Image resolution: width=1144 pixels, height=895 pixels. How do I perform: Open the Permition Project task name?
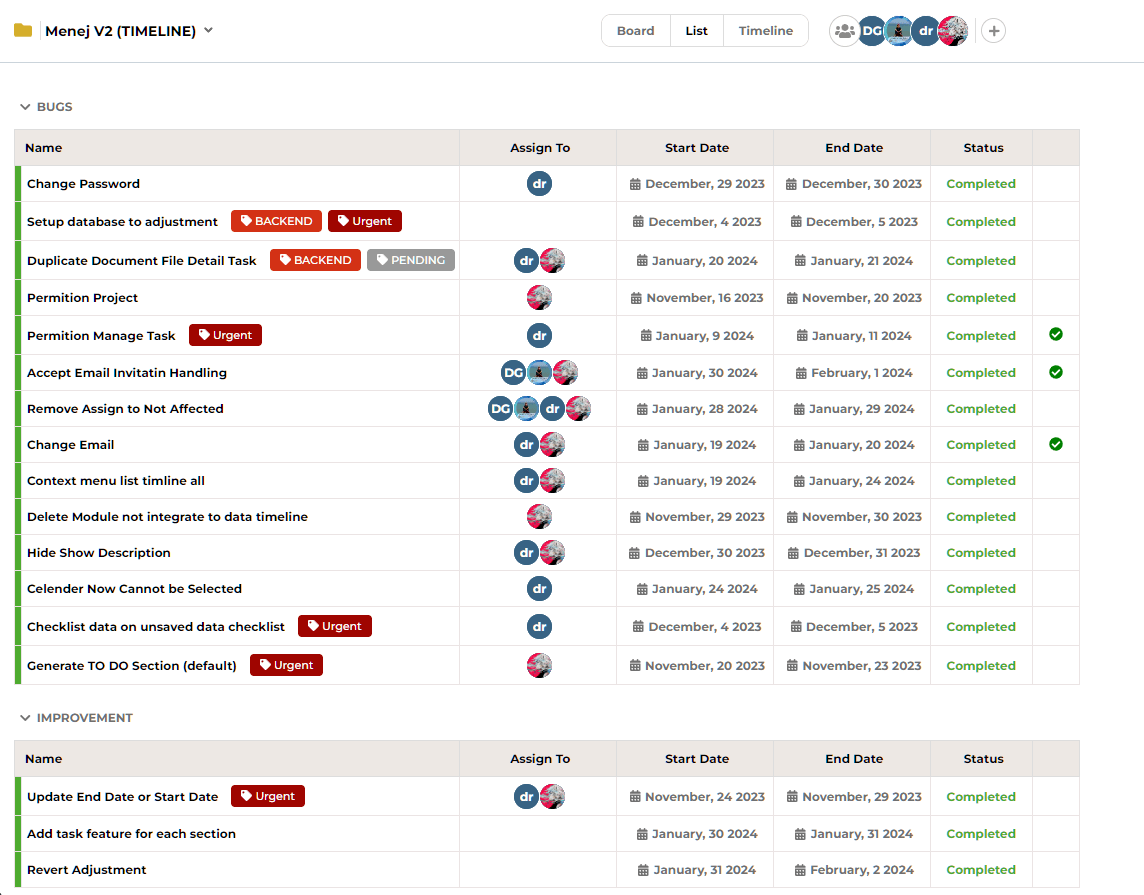[x=82, y=298]
